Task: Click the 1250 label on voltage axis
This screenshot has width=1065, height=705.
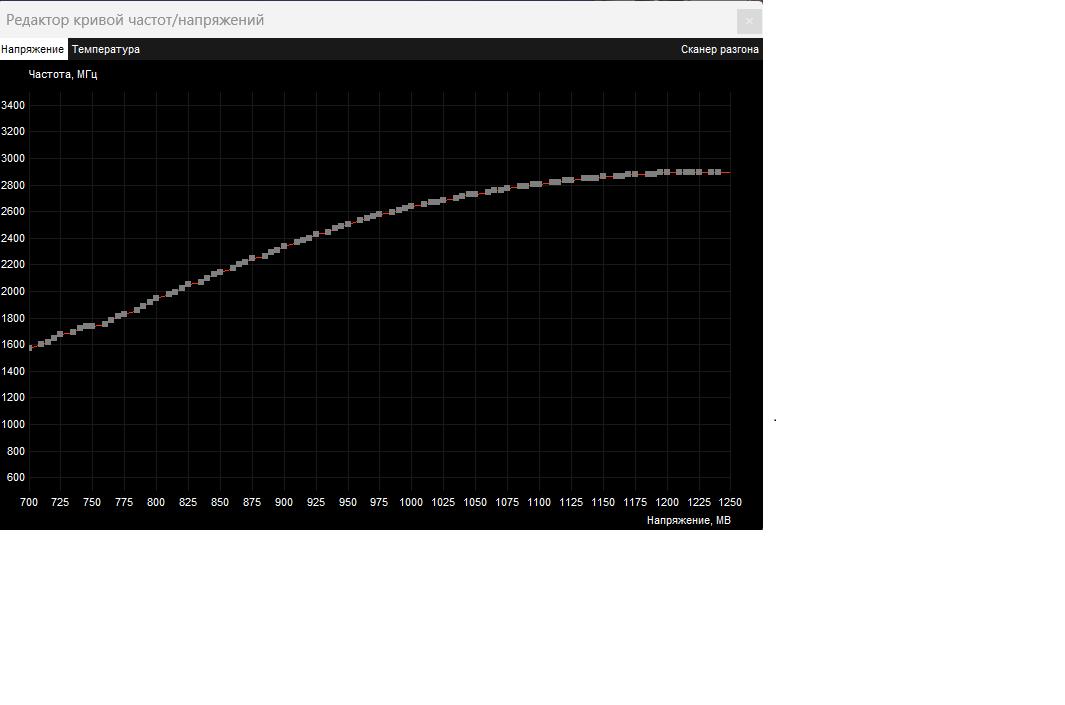Action: tap(729, 502)
